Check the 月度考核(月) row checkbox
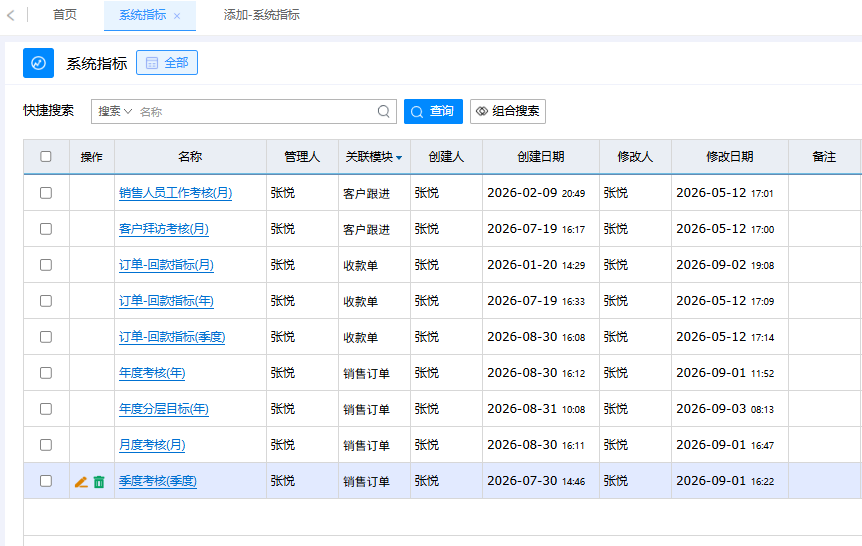Image resolution: width=862 pixels, height=546 pixels. [x=46, y=445]
